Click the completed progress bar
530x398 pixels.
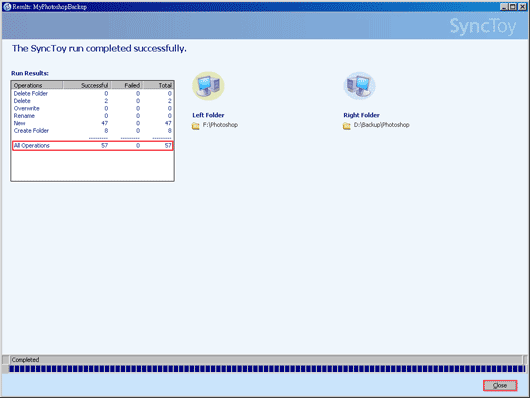coord(267,369)
